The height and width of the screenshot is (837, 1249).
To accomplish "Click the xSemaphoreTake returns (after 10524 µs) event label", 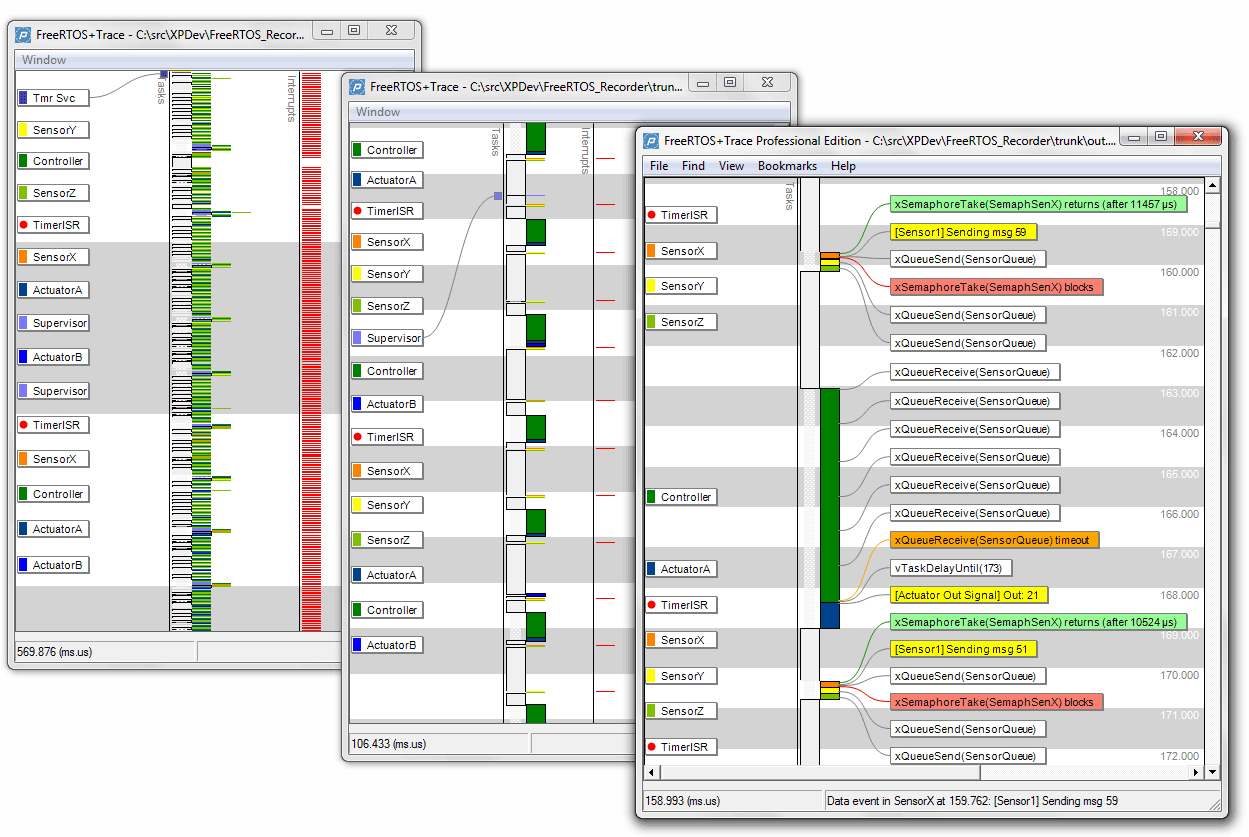I will 1038,622.
